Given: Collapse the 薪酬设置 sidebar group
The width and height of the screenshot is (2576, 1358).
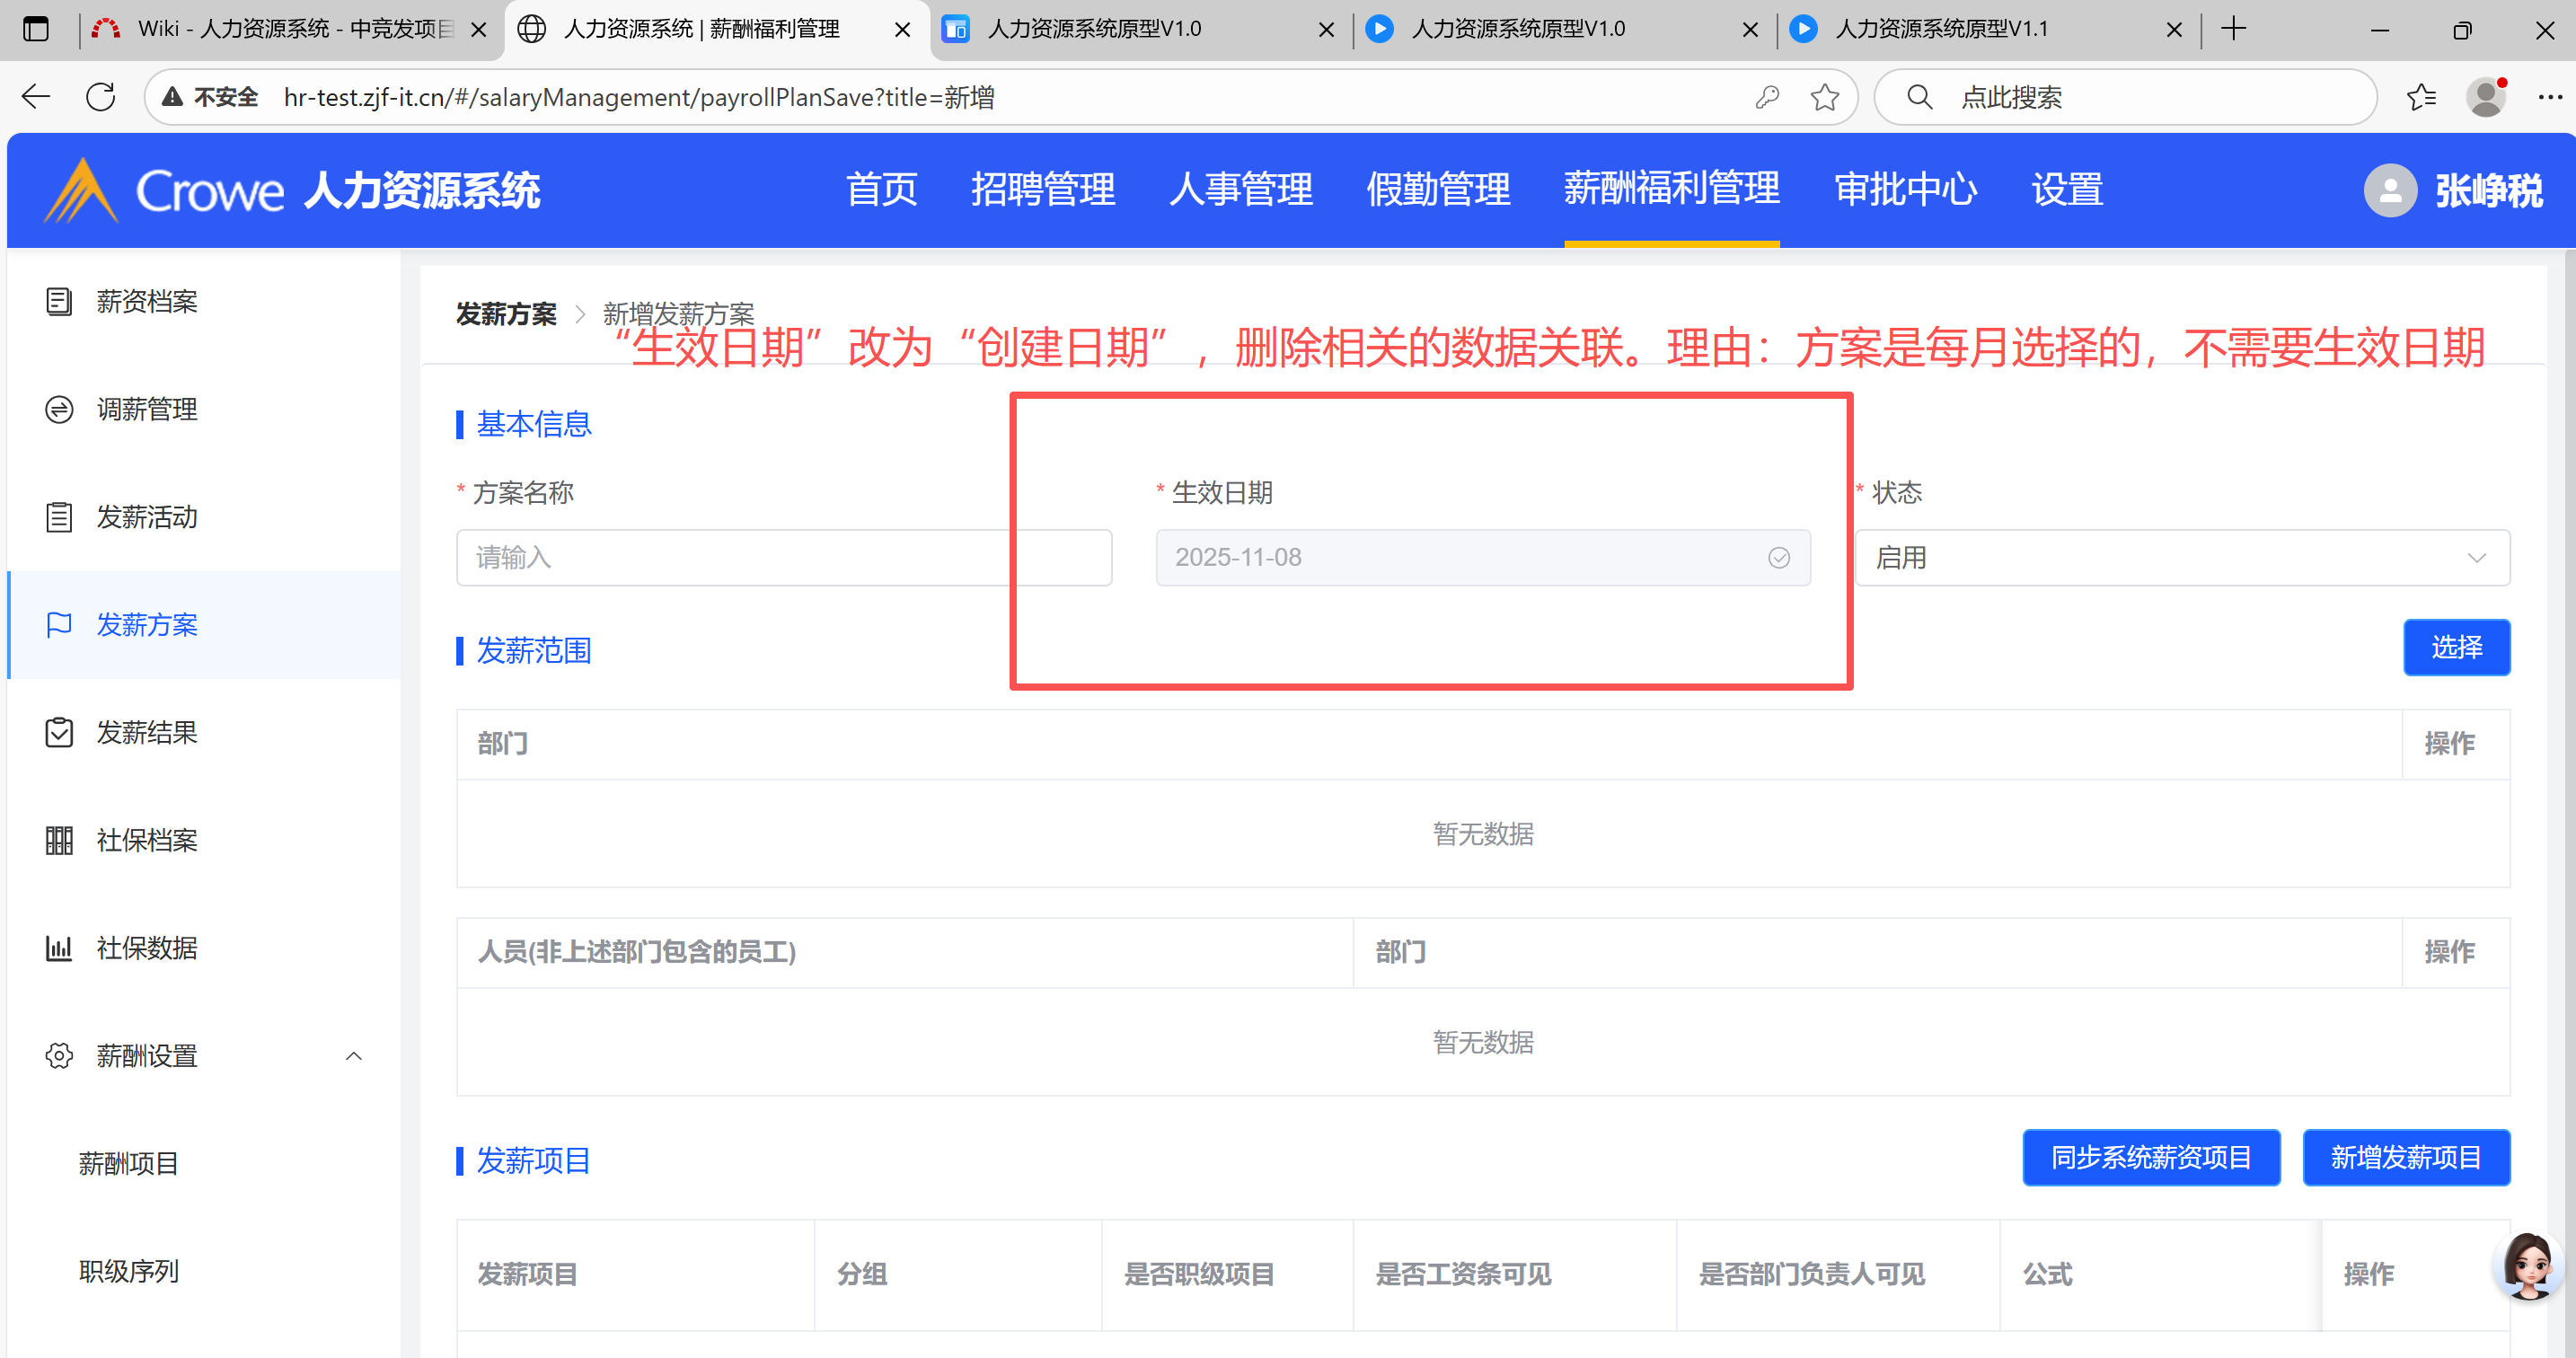Looking at the screenshot, I should point(353,1056).
